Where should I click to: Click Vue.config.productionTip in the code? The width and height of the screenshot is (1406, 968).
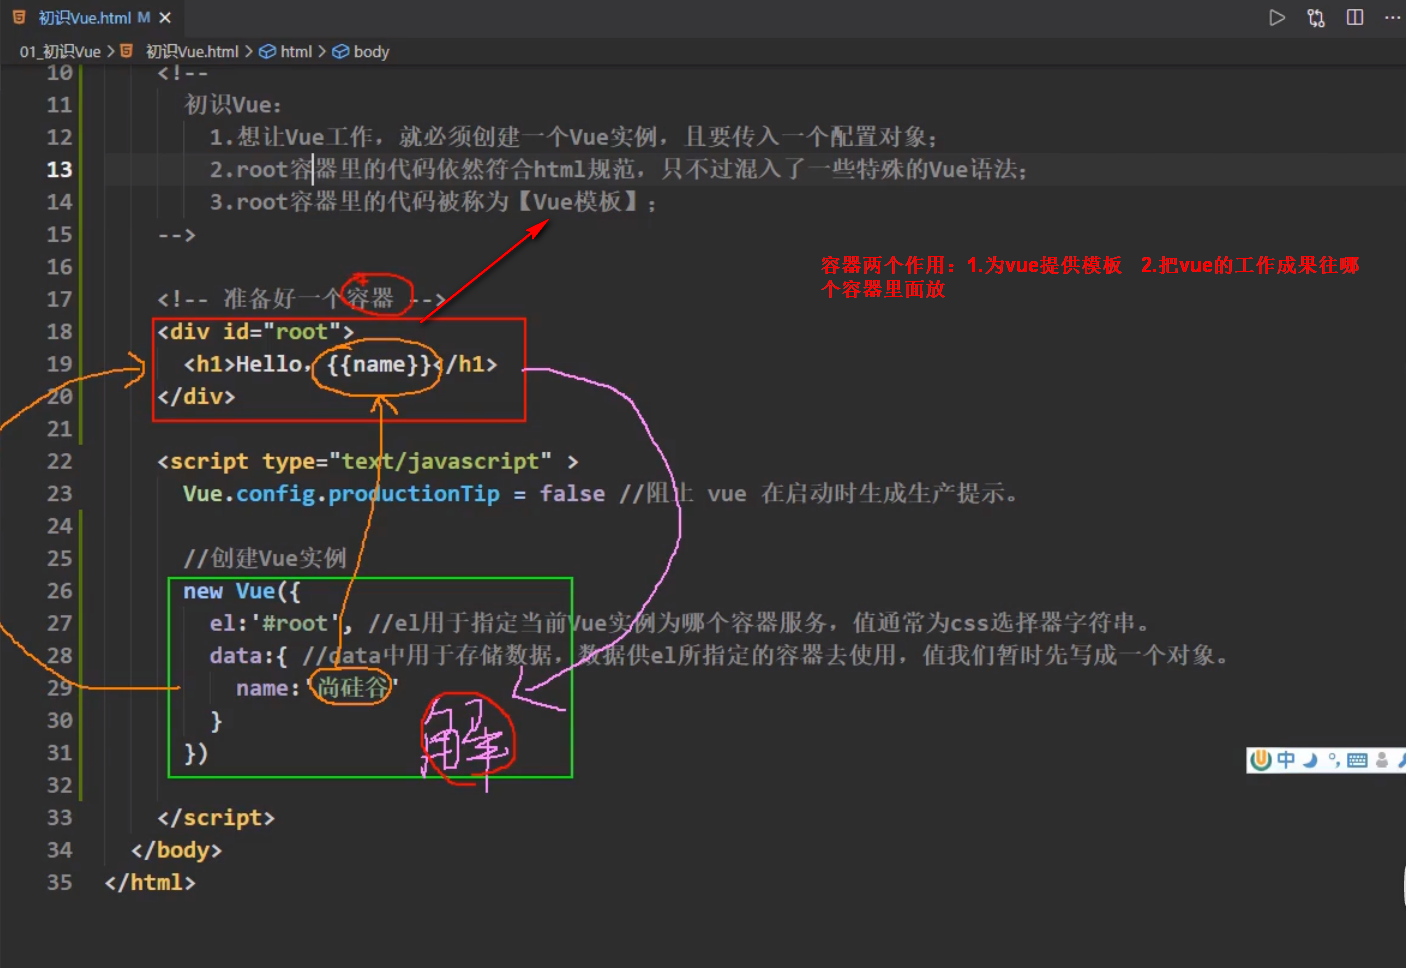[x=341, y=493]
